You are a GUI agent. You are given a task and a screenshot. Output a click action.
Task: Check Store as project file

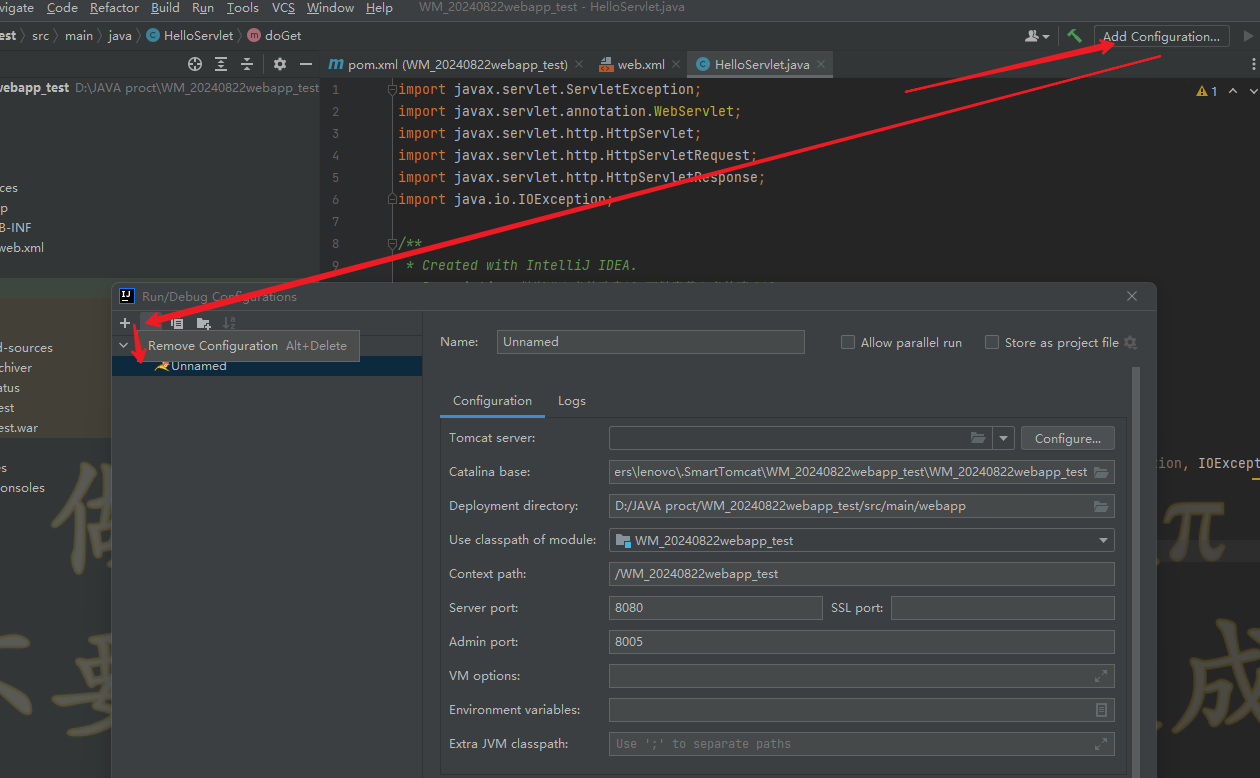click(x=992, y=342)
